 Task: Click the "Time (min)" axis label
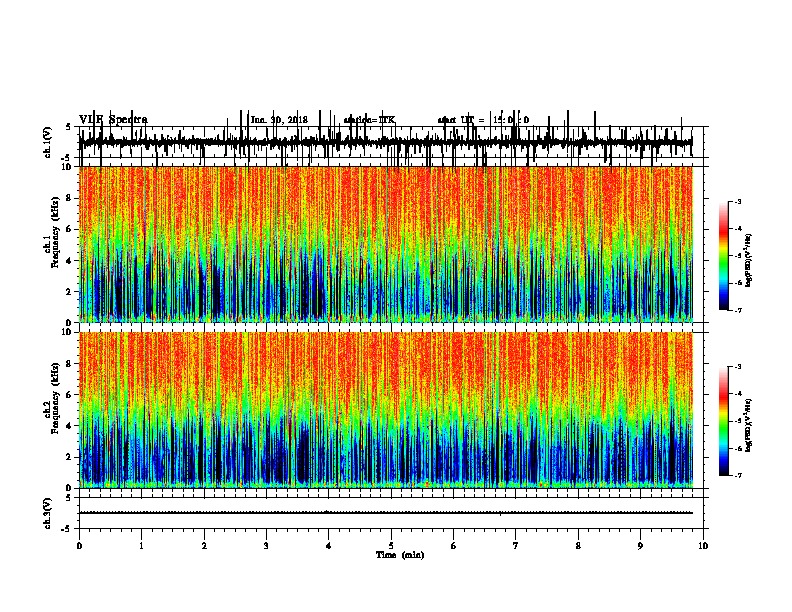pyautogui.click(x=400, y=555)
